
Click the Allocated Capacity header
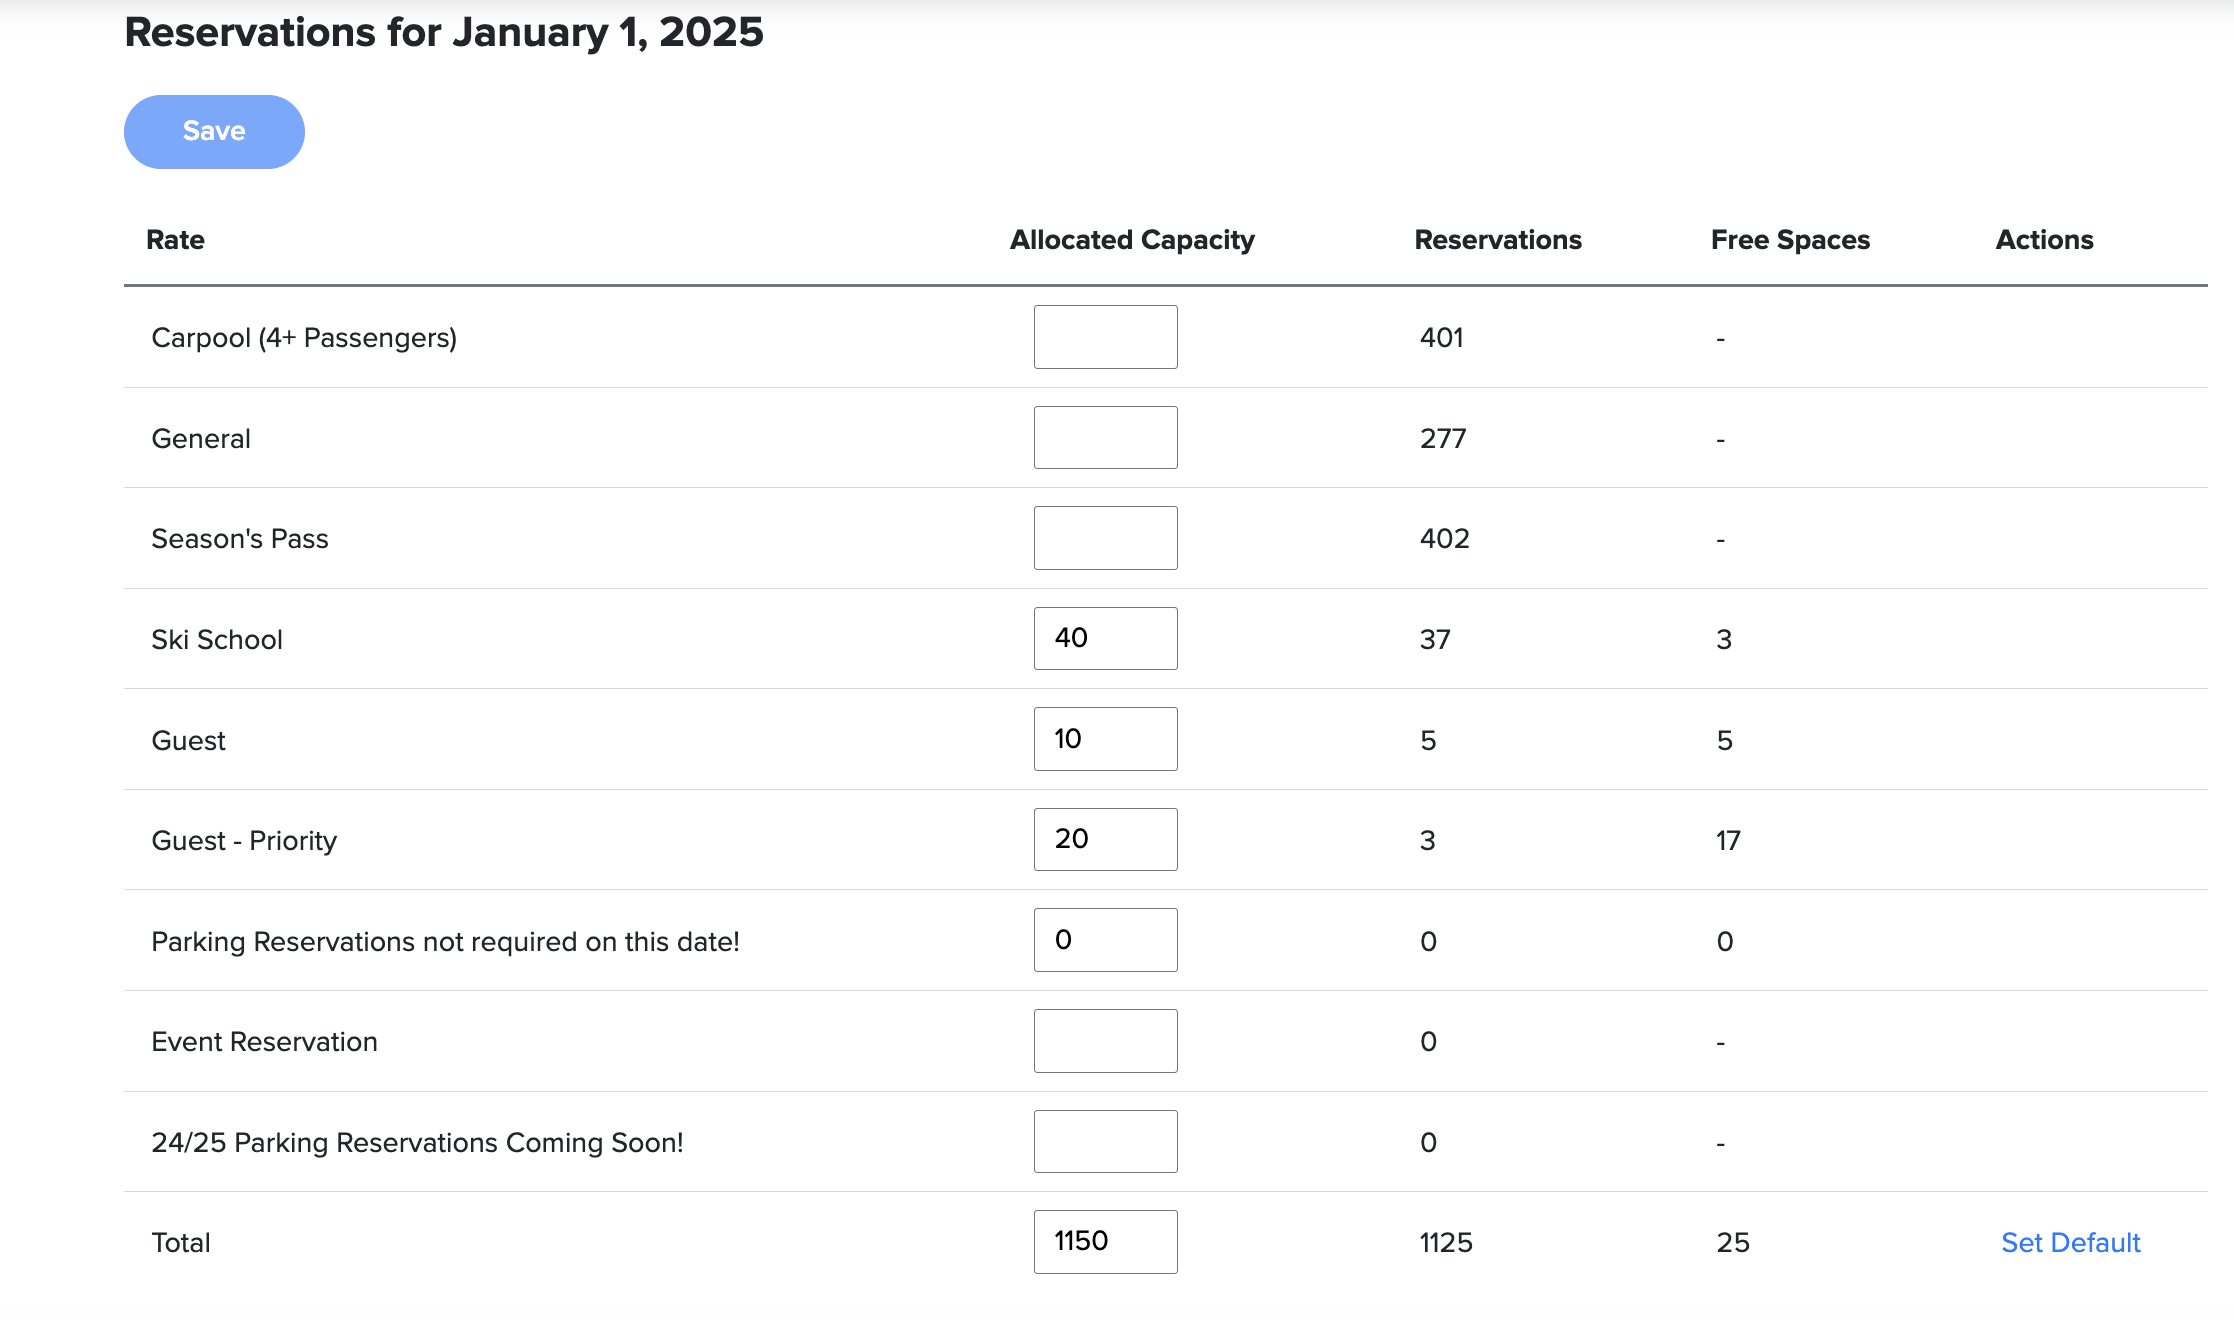pos(1131,239)
